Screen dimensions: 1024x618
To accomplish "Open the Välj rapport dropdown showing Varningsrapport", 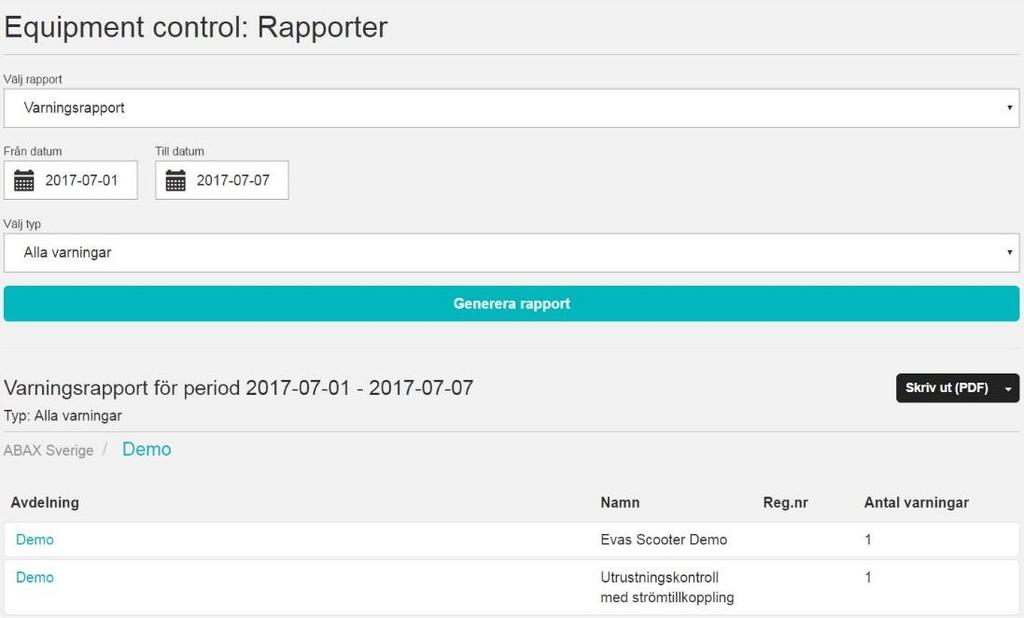I will click(511, 108).
